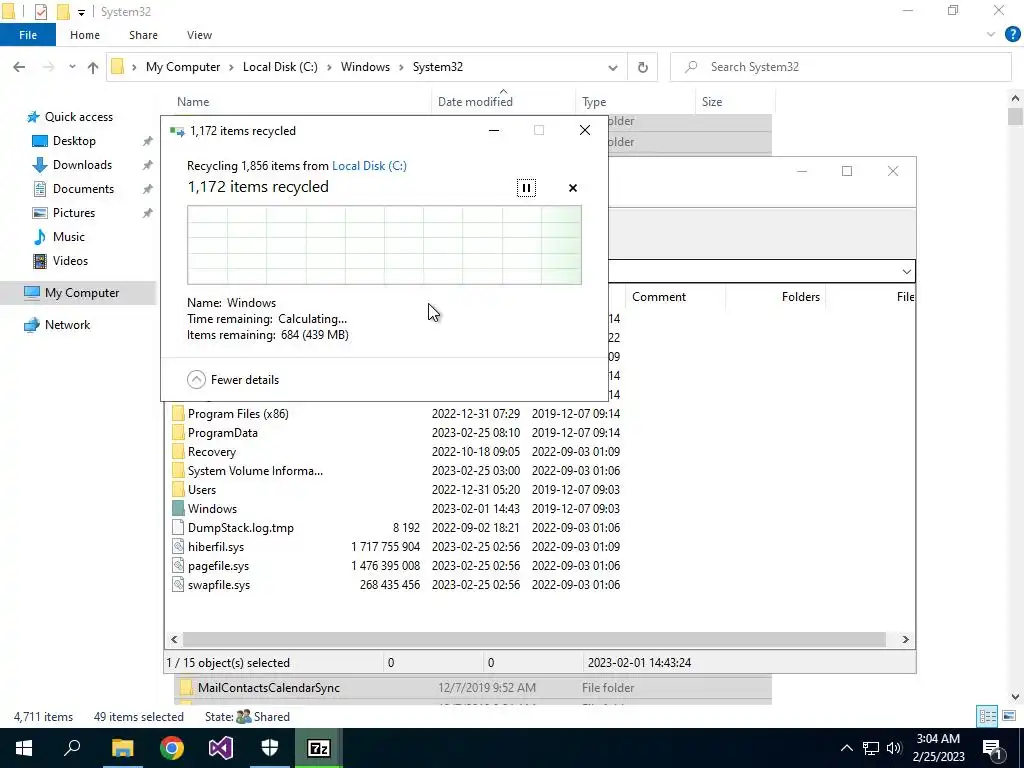1024x768 pixels.
Task: Click the Search System32 box
Action: tap(840, 67)
